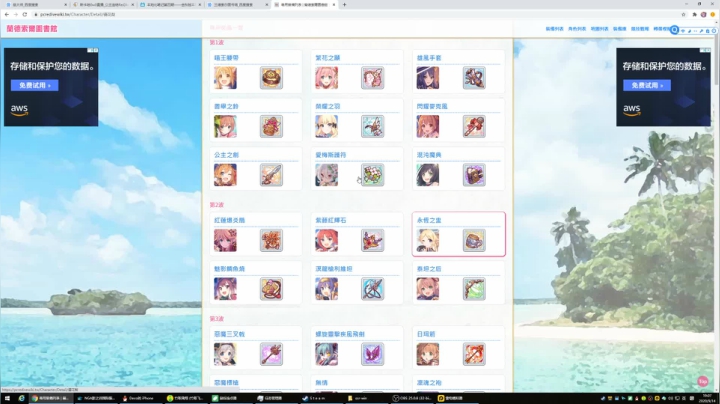
Task: Select the winking orange-haired girl in the 公主之劍 card
Action: tap(225, 175)
